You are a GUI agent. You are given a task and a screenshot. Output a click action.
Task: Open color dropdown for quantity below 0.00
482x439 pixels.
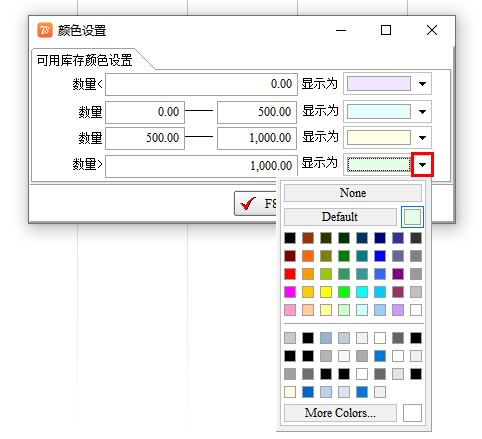422,84
